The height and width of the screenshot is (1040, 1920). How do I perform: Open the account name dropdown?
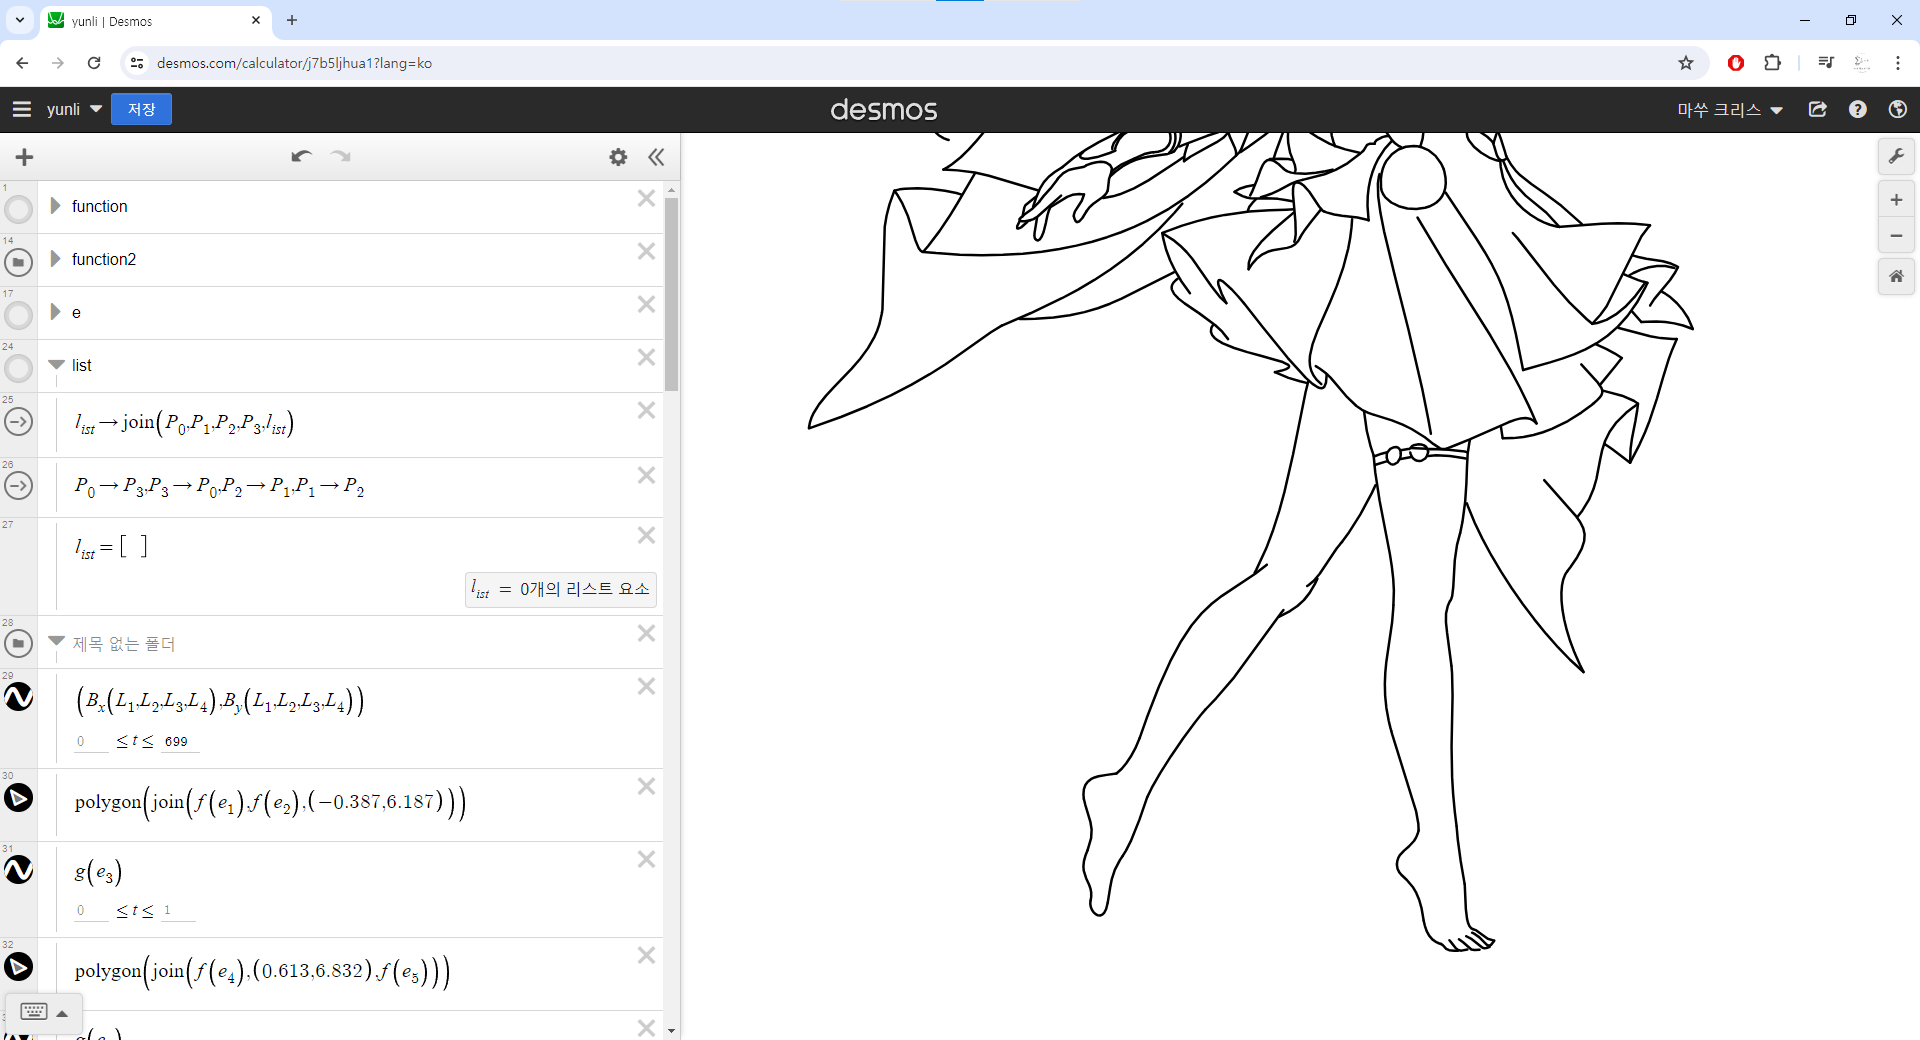point(1730,110)
